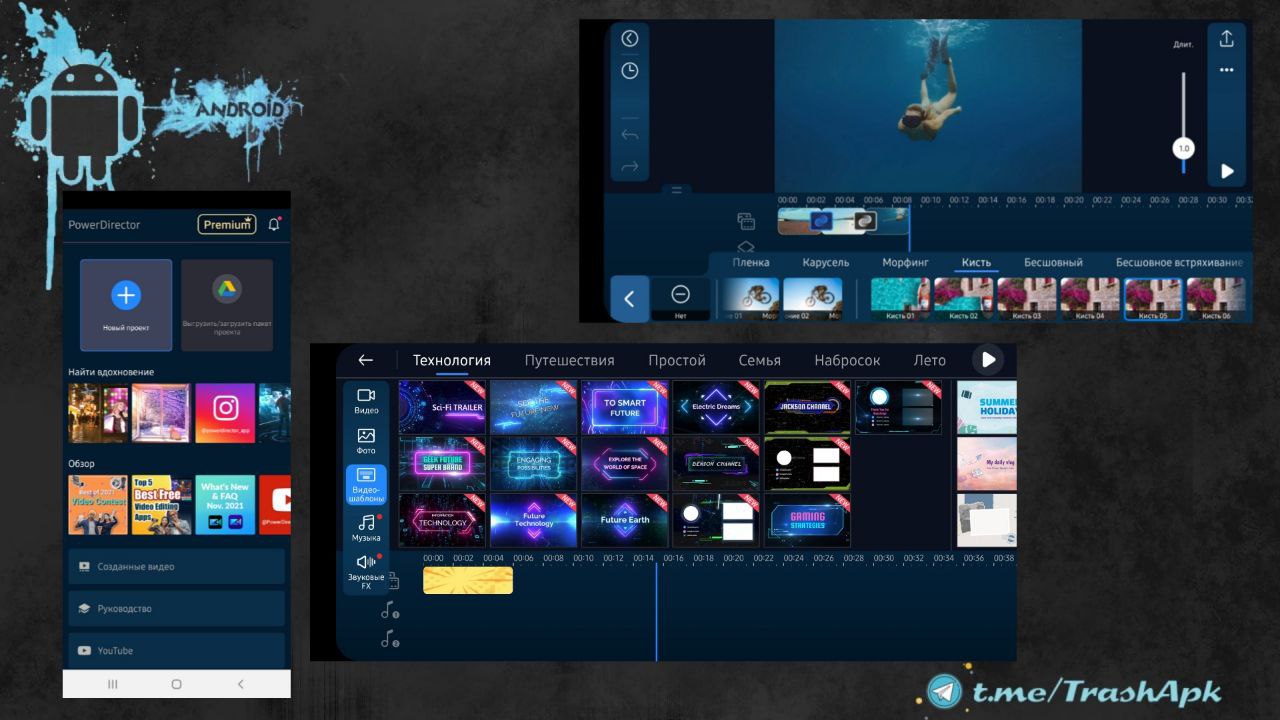Image resolution: width=1280 pixels, height=720 pixels.
Task: Open the Лето template category
Action: pyautogui.click(x=930, y=360)
